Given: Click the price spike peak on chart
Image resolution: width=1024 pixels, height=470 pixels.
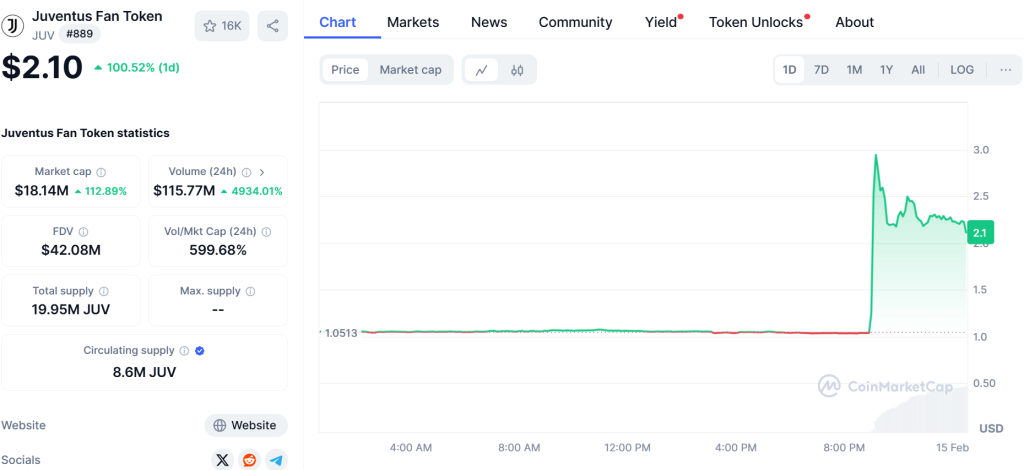Looking at the screenshot, I should point(876,156).
